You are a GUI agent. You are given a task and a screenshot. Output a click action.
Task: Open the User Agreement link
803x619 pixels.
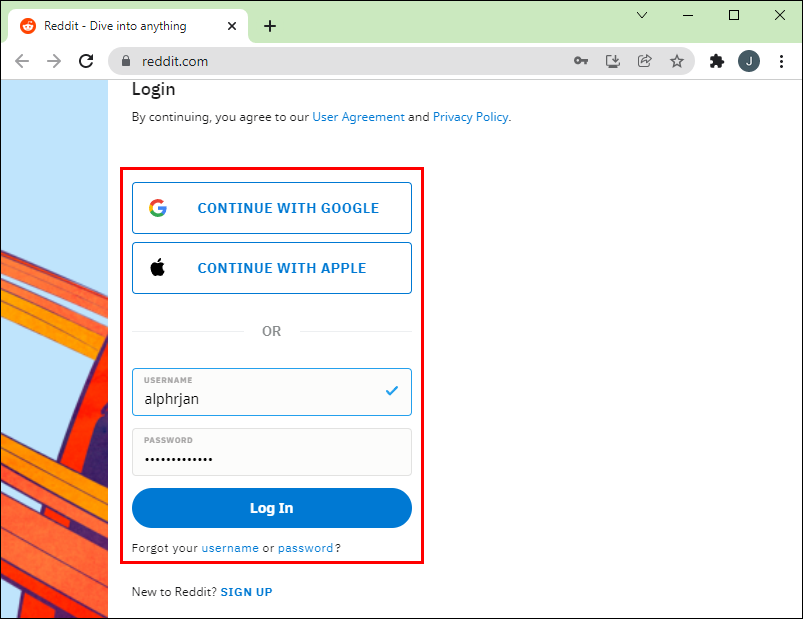[x=358, y=117]
